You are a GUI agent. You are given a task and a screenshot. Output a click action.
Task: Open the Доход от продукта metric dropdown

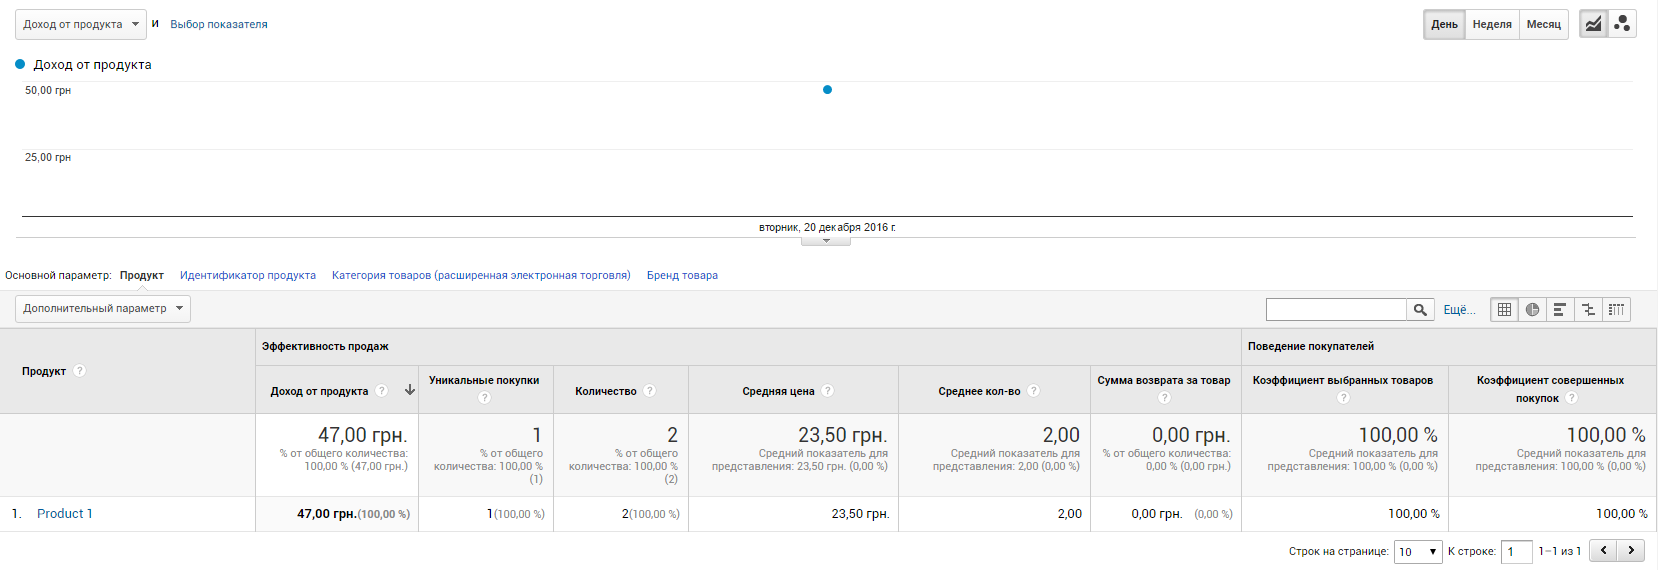click(x=81, y=24)
